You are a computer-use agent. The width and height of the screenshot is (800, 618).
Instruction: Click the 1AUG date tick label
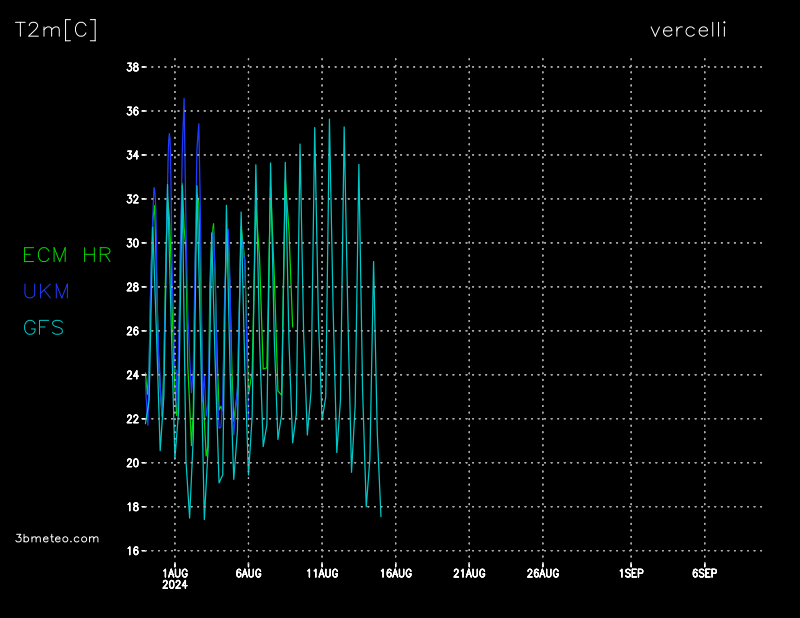(175, 573)
